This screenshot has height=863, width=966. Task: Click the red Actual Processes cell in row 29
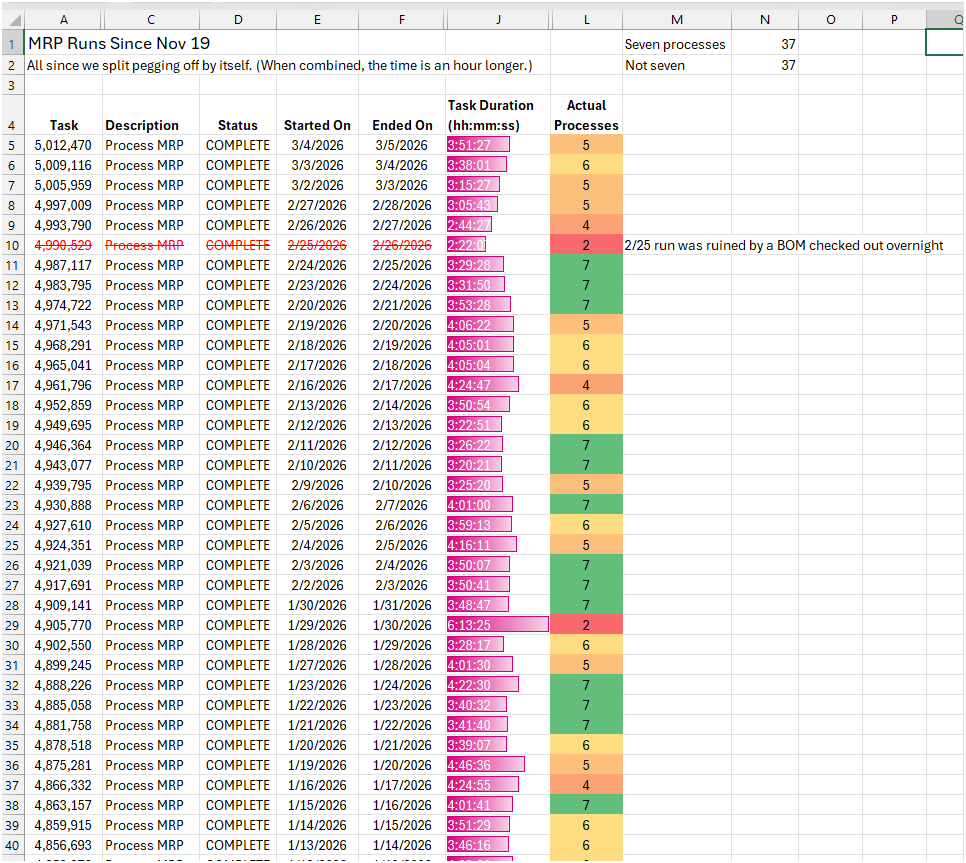(586, 625)
